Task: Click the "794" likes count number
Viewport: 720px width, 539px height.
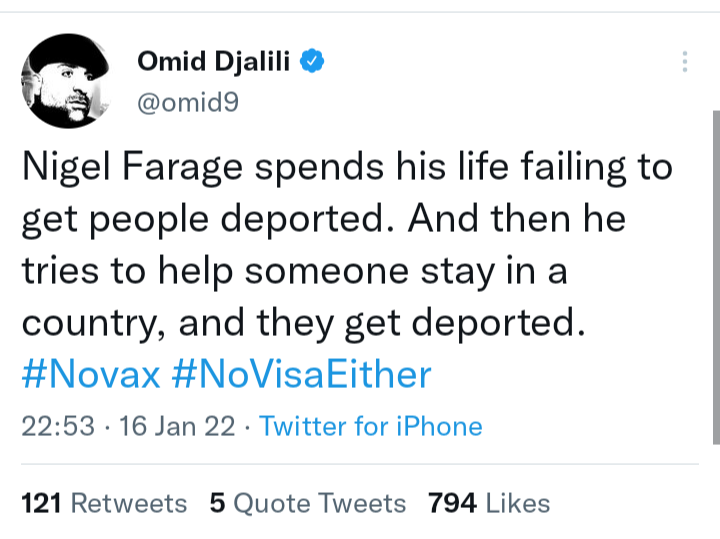Action: pos(452,503)
